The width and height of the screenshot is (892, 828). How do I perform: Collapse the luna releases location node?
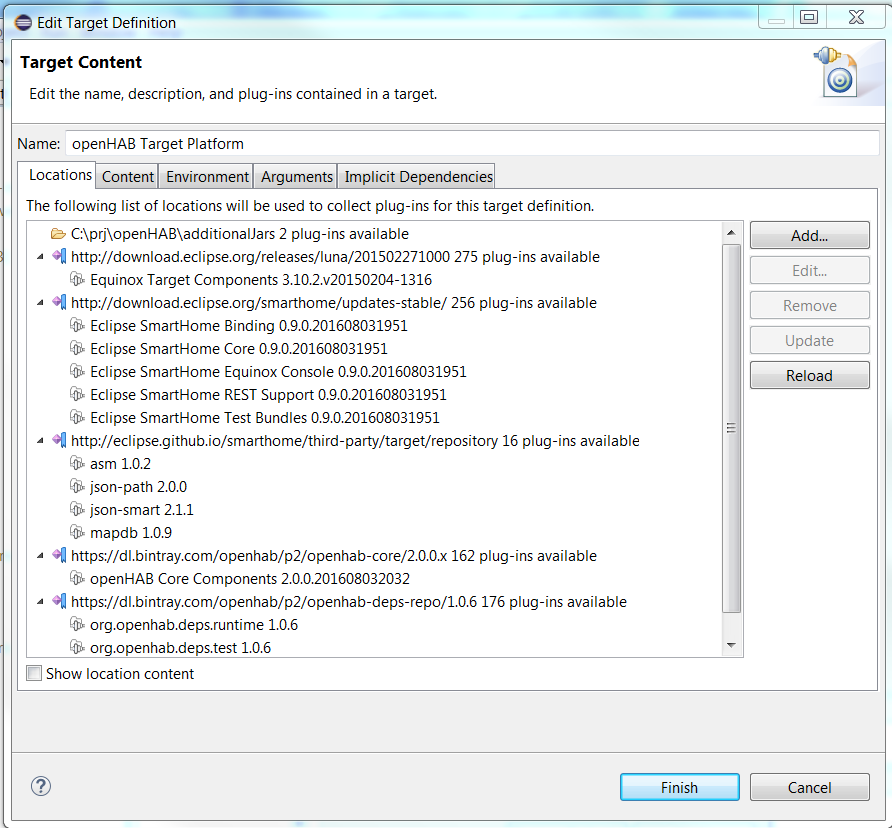[40, 257]
